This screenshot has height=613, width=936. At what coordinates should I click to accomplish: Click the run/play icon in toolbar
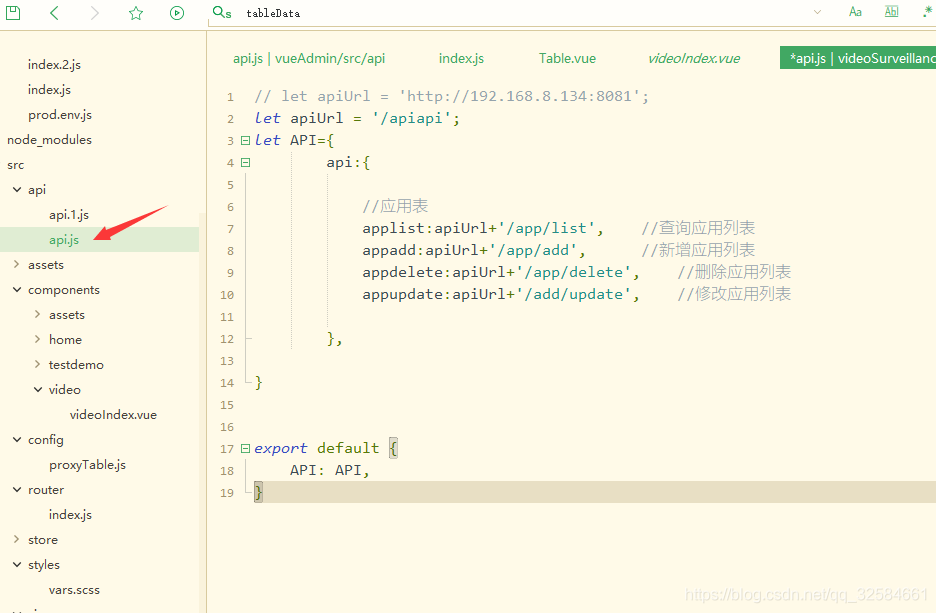tap(177, 13)
